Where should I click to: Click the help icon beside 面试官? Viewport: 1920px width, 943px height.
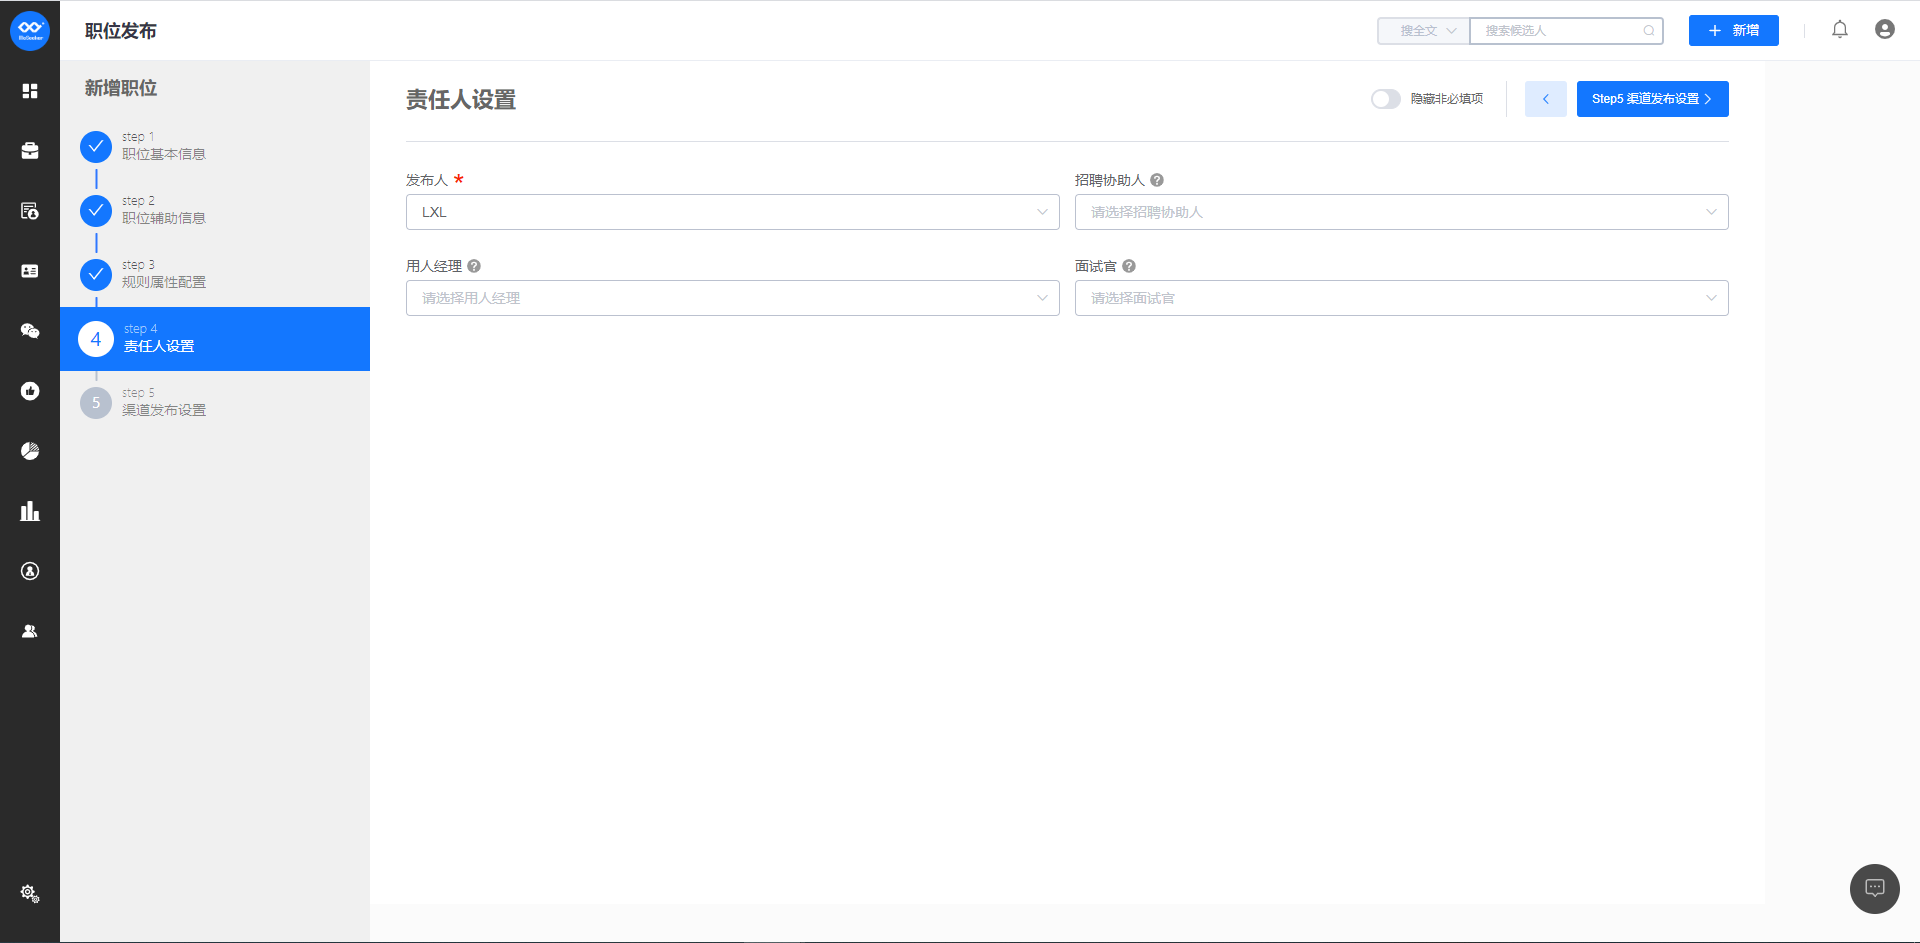(1129, 266)
